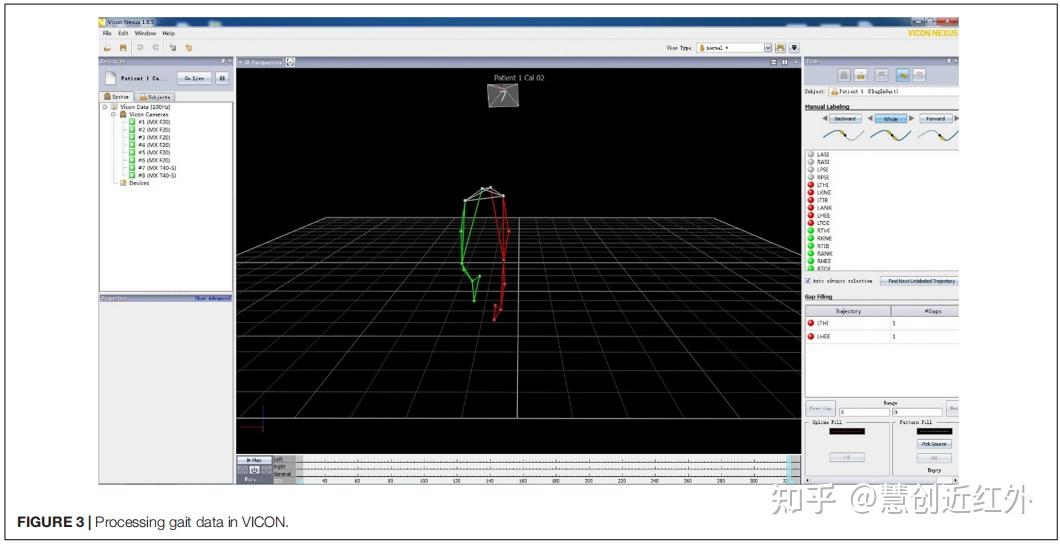Screen dimensions: 1060x544
Task: Toggle camera #2 (MX F20) enable box
Action: coord(132,130)
